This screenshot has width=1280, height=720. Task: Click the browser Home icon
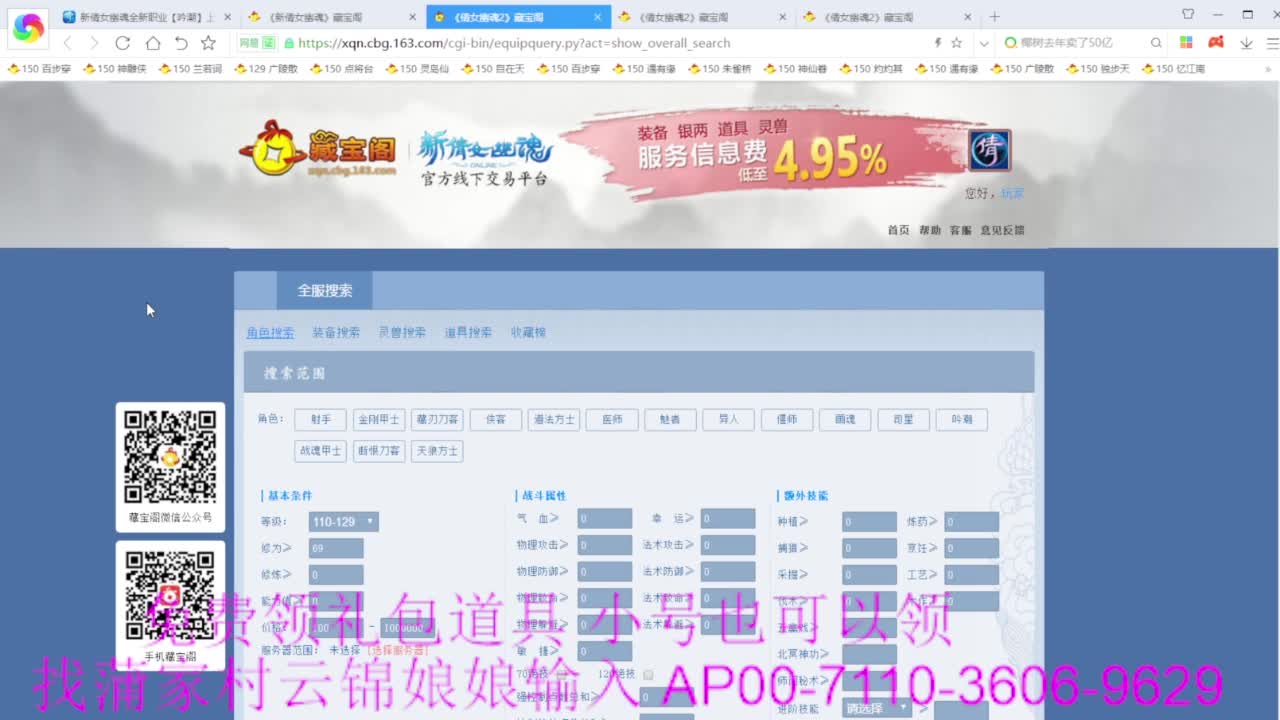point(152,43)
